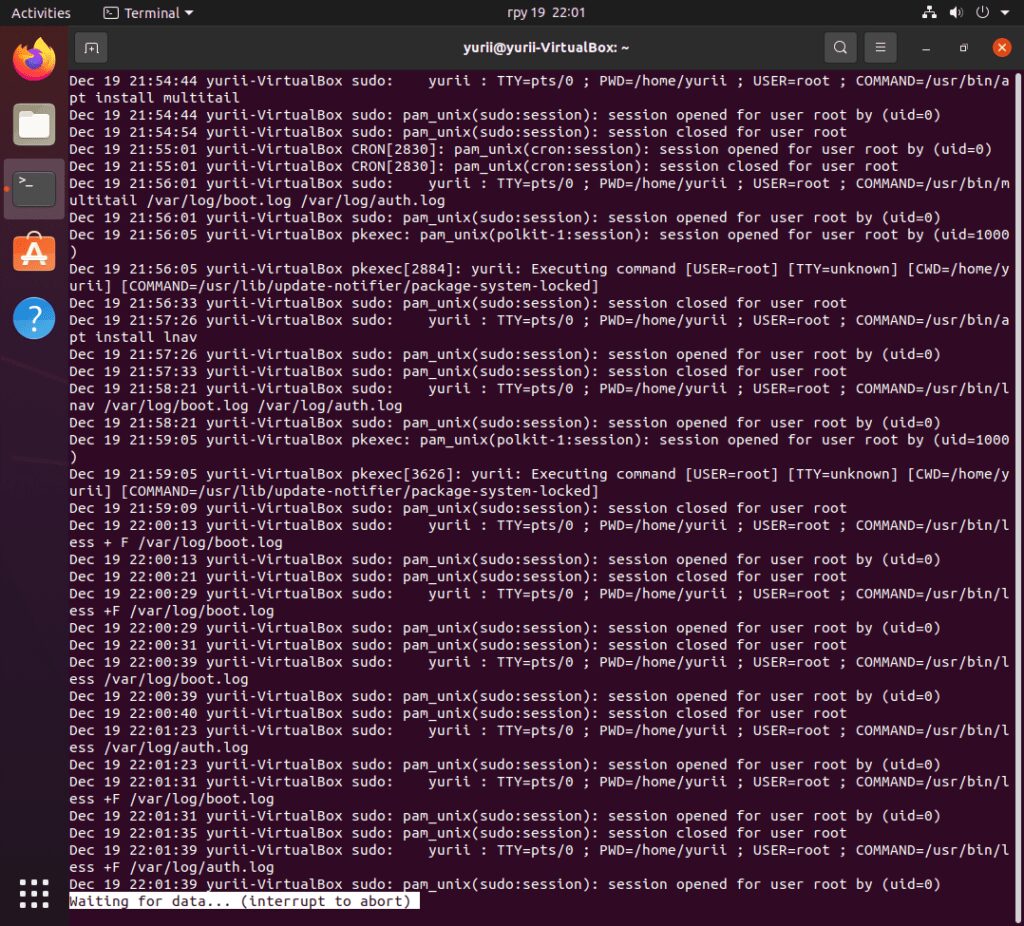Open the Files manager in the dock

(34, 124)
